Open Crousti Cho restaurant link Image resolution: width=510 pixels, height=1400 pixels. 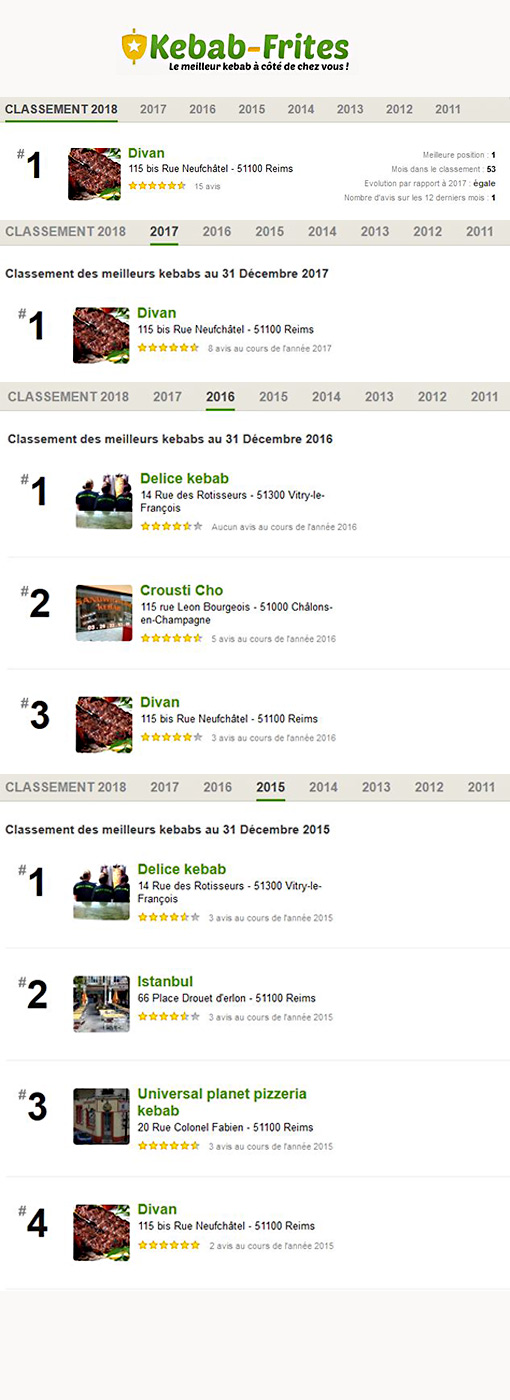click(x=181, y=590)
